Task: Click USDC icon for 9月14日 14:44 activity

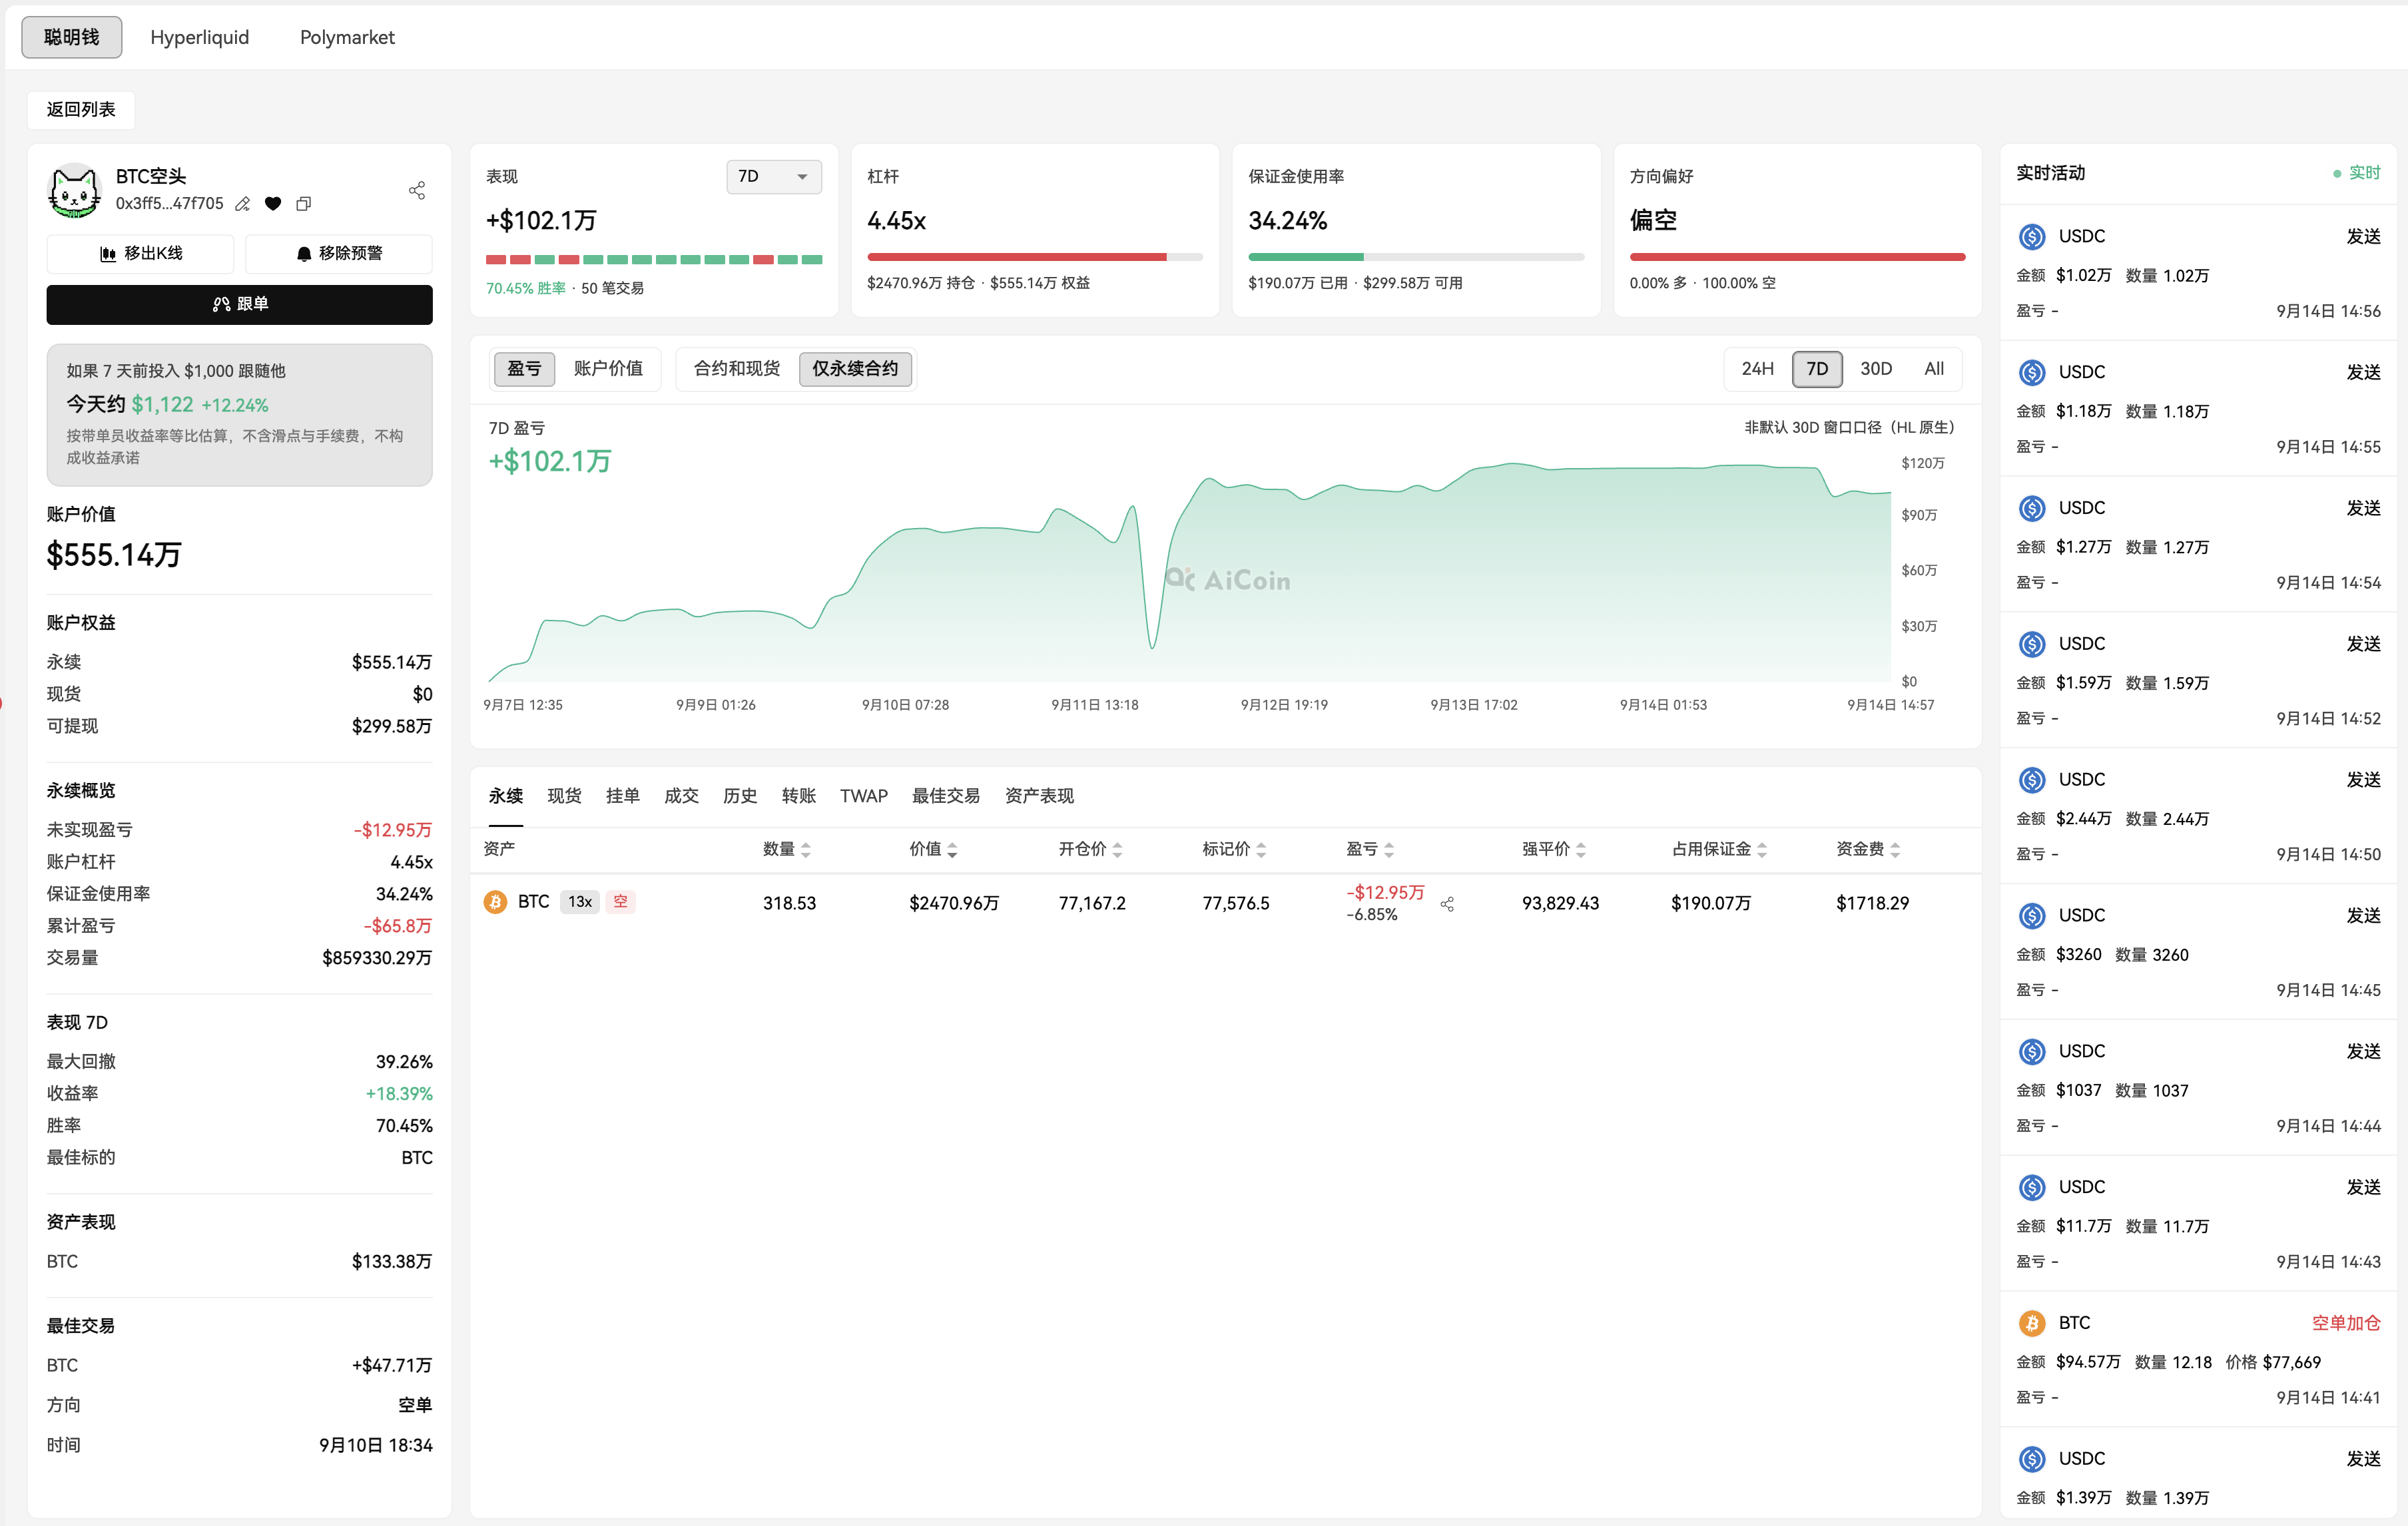Action: (2032, 1052)
